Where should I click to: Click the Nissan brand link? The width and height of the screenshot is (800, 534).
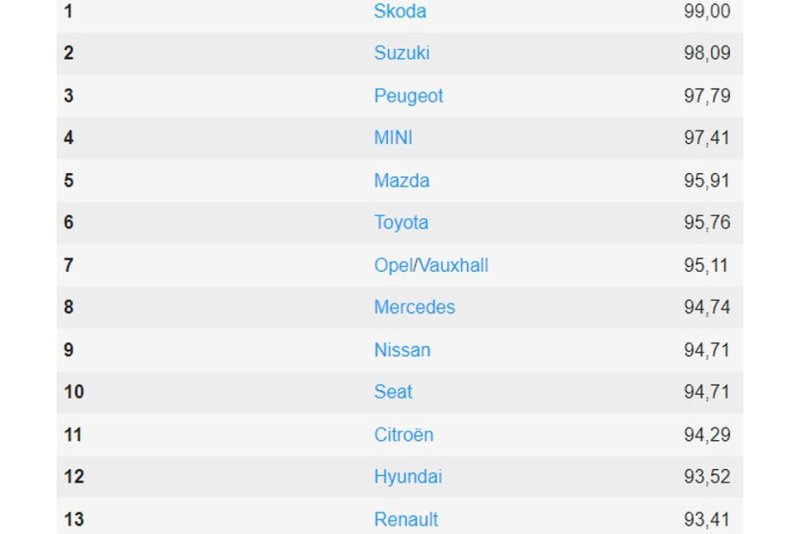[402, 350]
